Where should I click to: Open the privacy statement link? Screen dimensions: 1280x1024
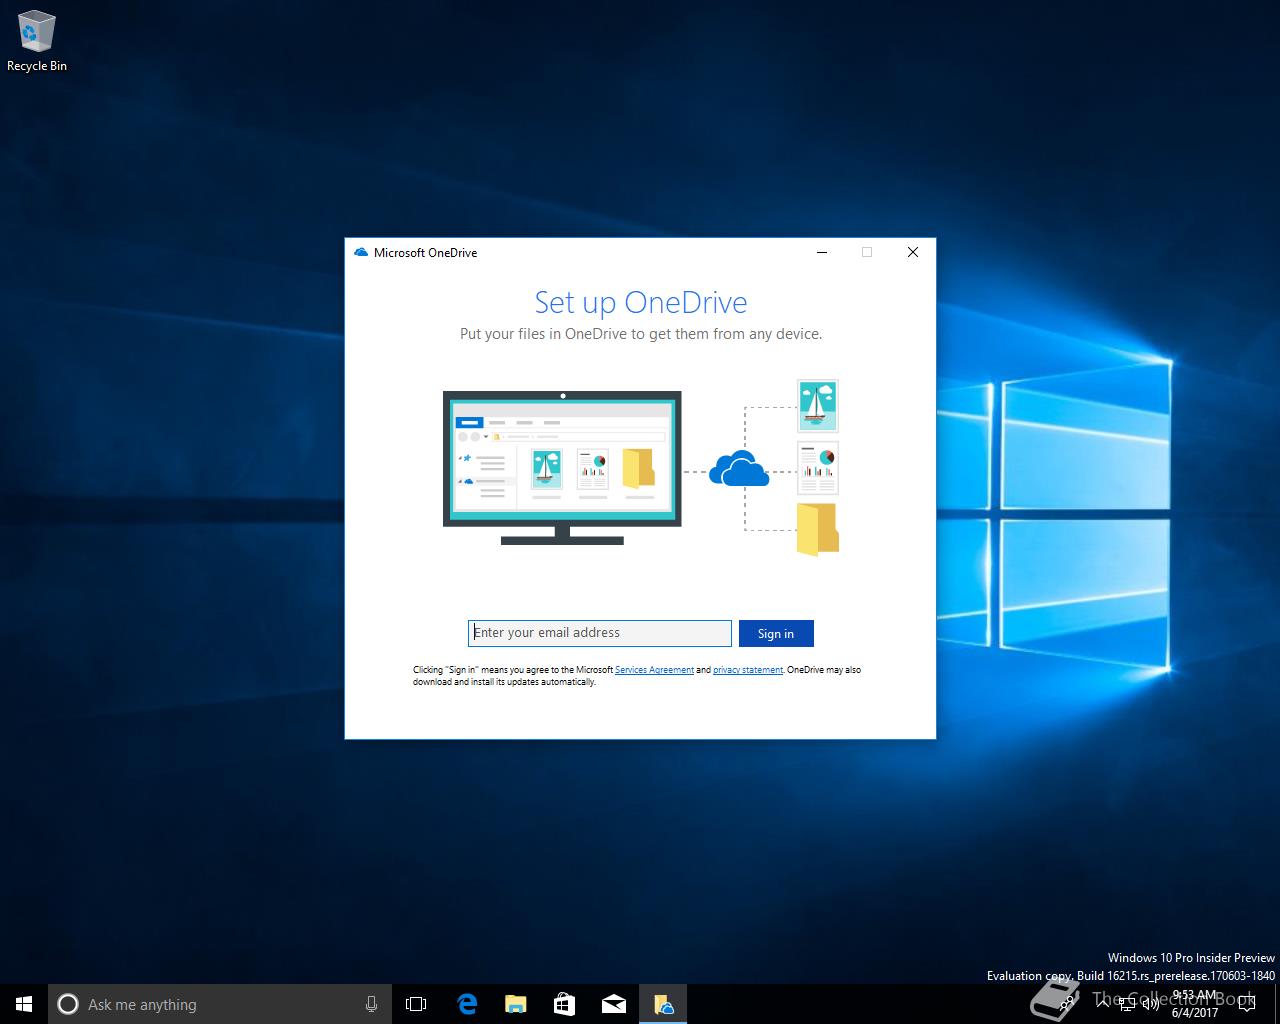(748, 670)
